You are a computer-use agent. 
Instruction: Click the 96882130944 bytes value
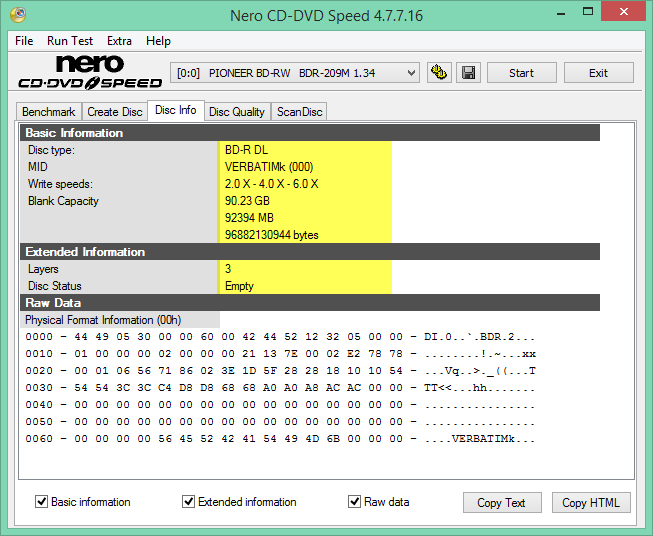(272, 235)
